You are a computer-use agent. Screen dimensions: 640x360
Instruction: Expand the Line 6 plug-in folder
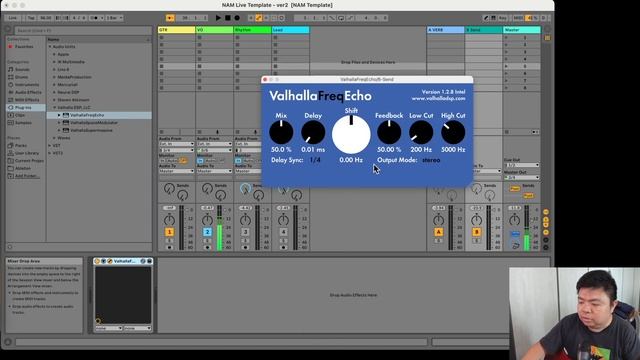pyautogui.click(x=54, y=69)
